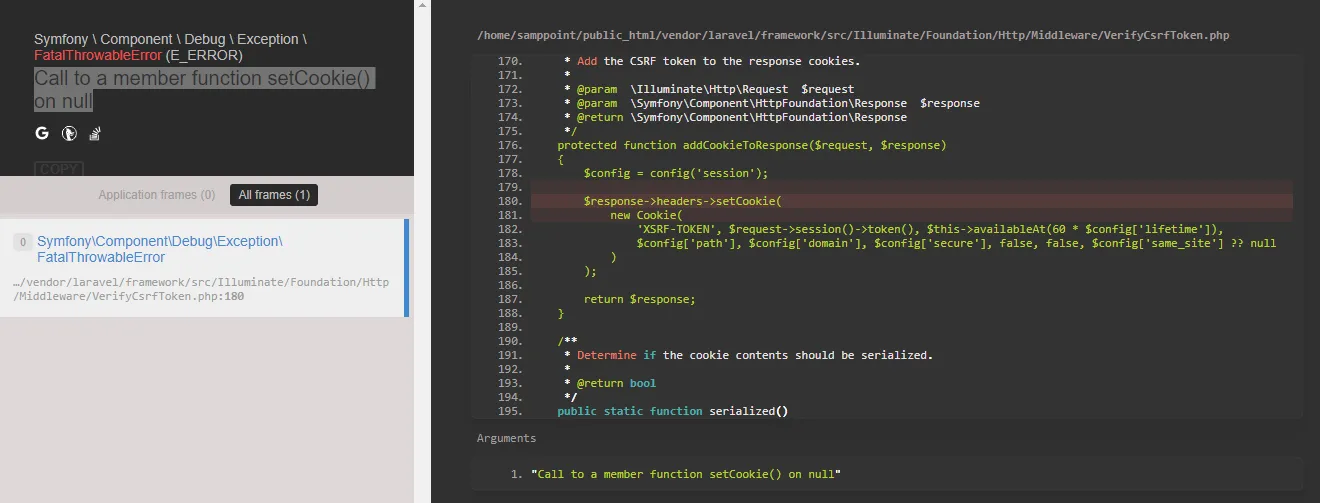Click line 181 'new Cookie(' code
1320x503 pixels.
tap(646, 215)
